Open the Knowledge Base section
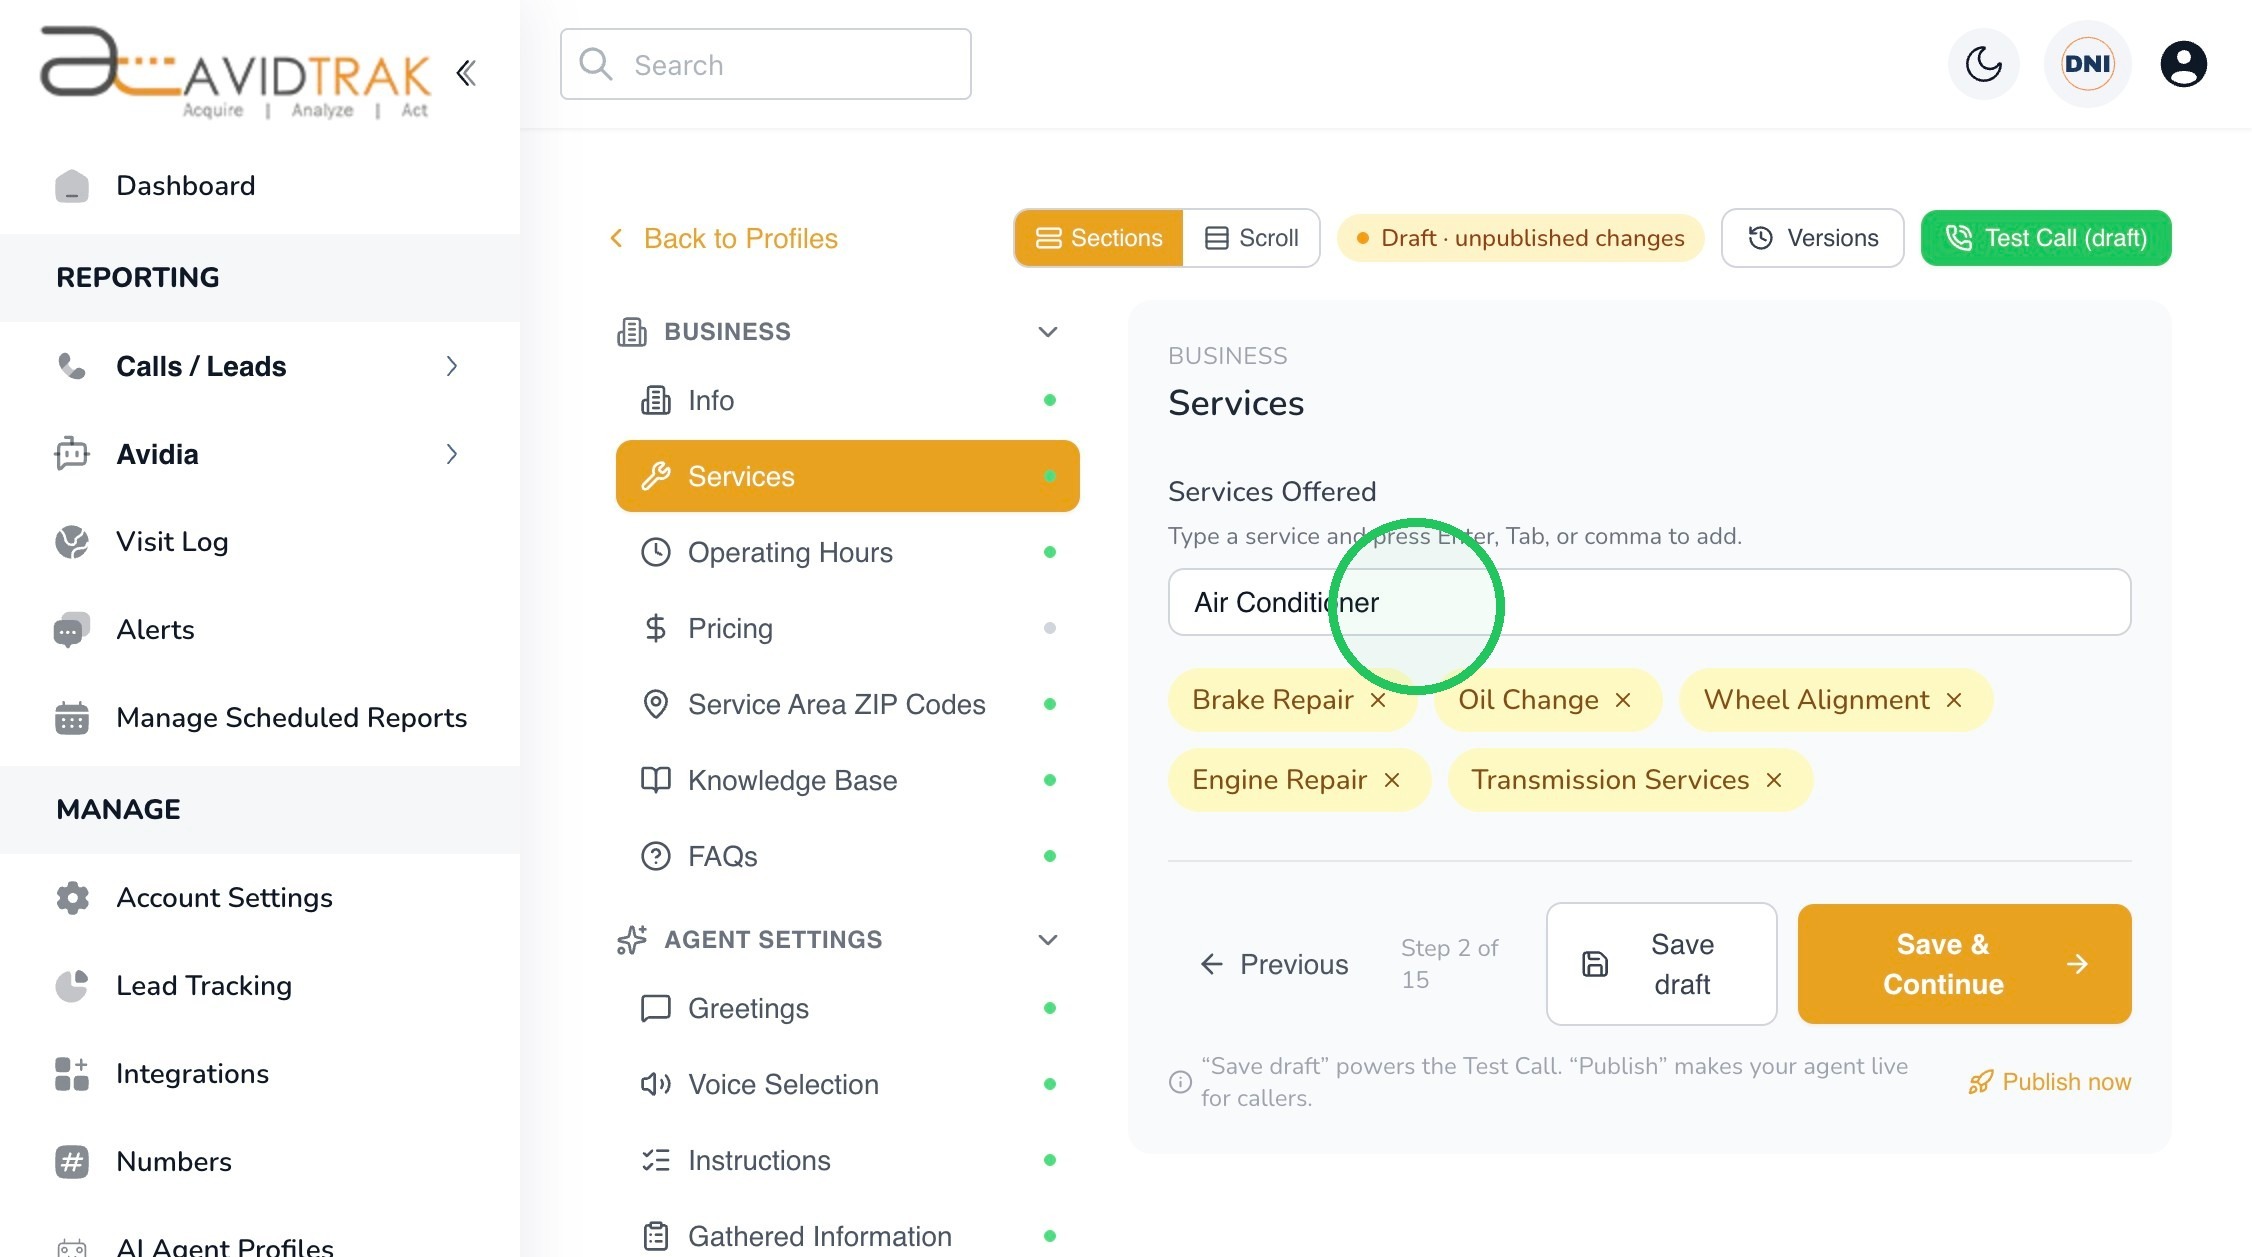The image size is (2252, 1257). point(848,780)
